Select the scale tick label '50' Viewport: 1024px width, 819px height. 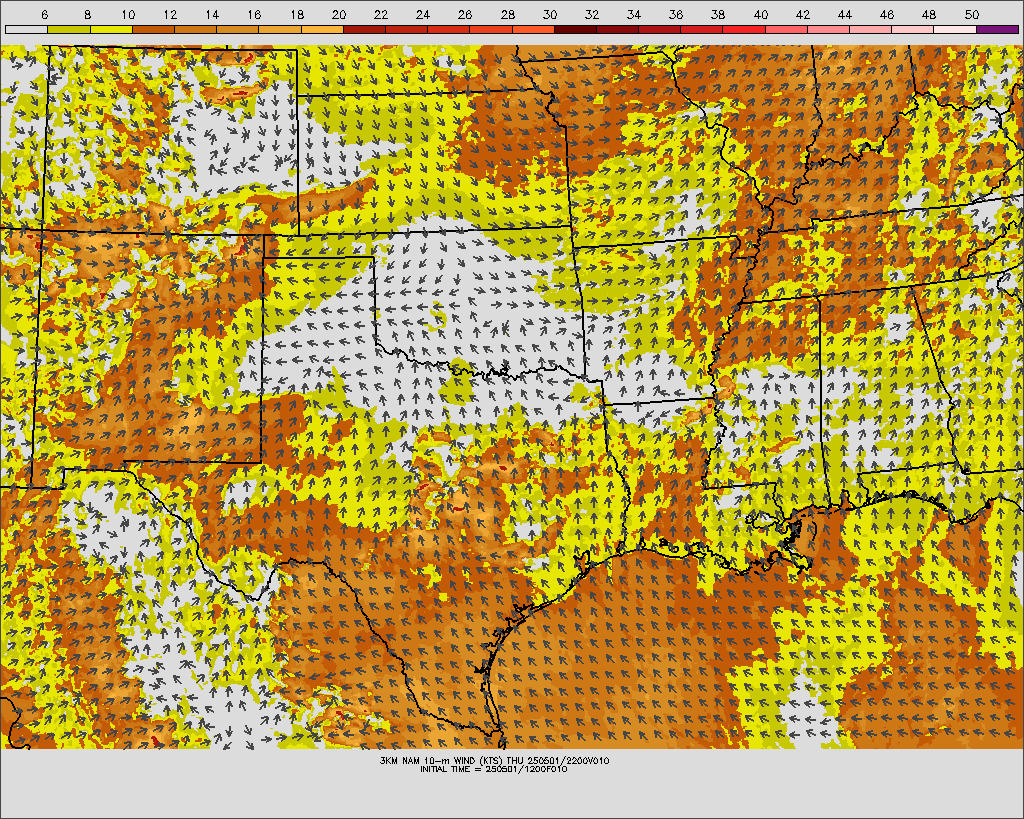(x=971, y=14)
